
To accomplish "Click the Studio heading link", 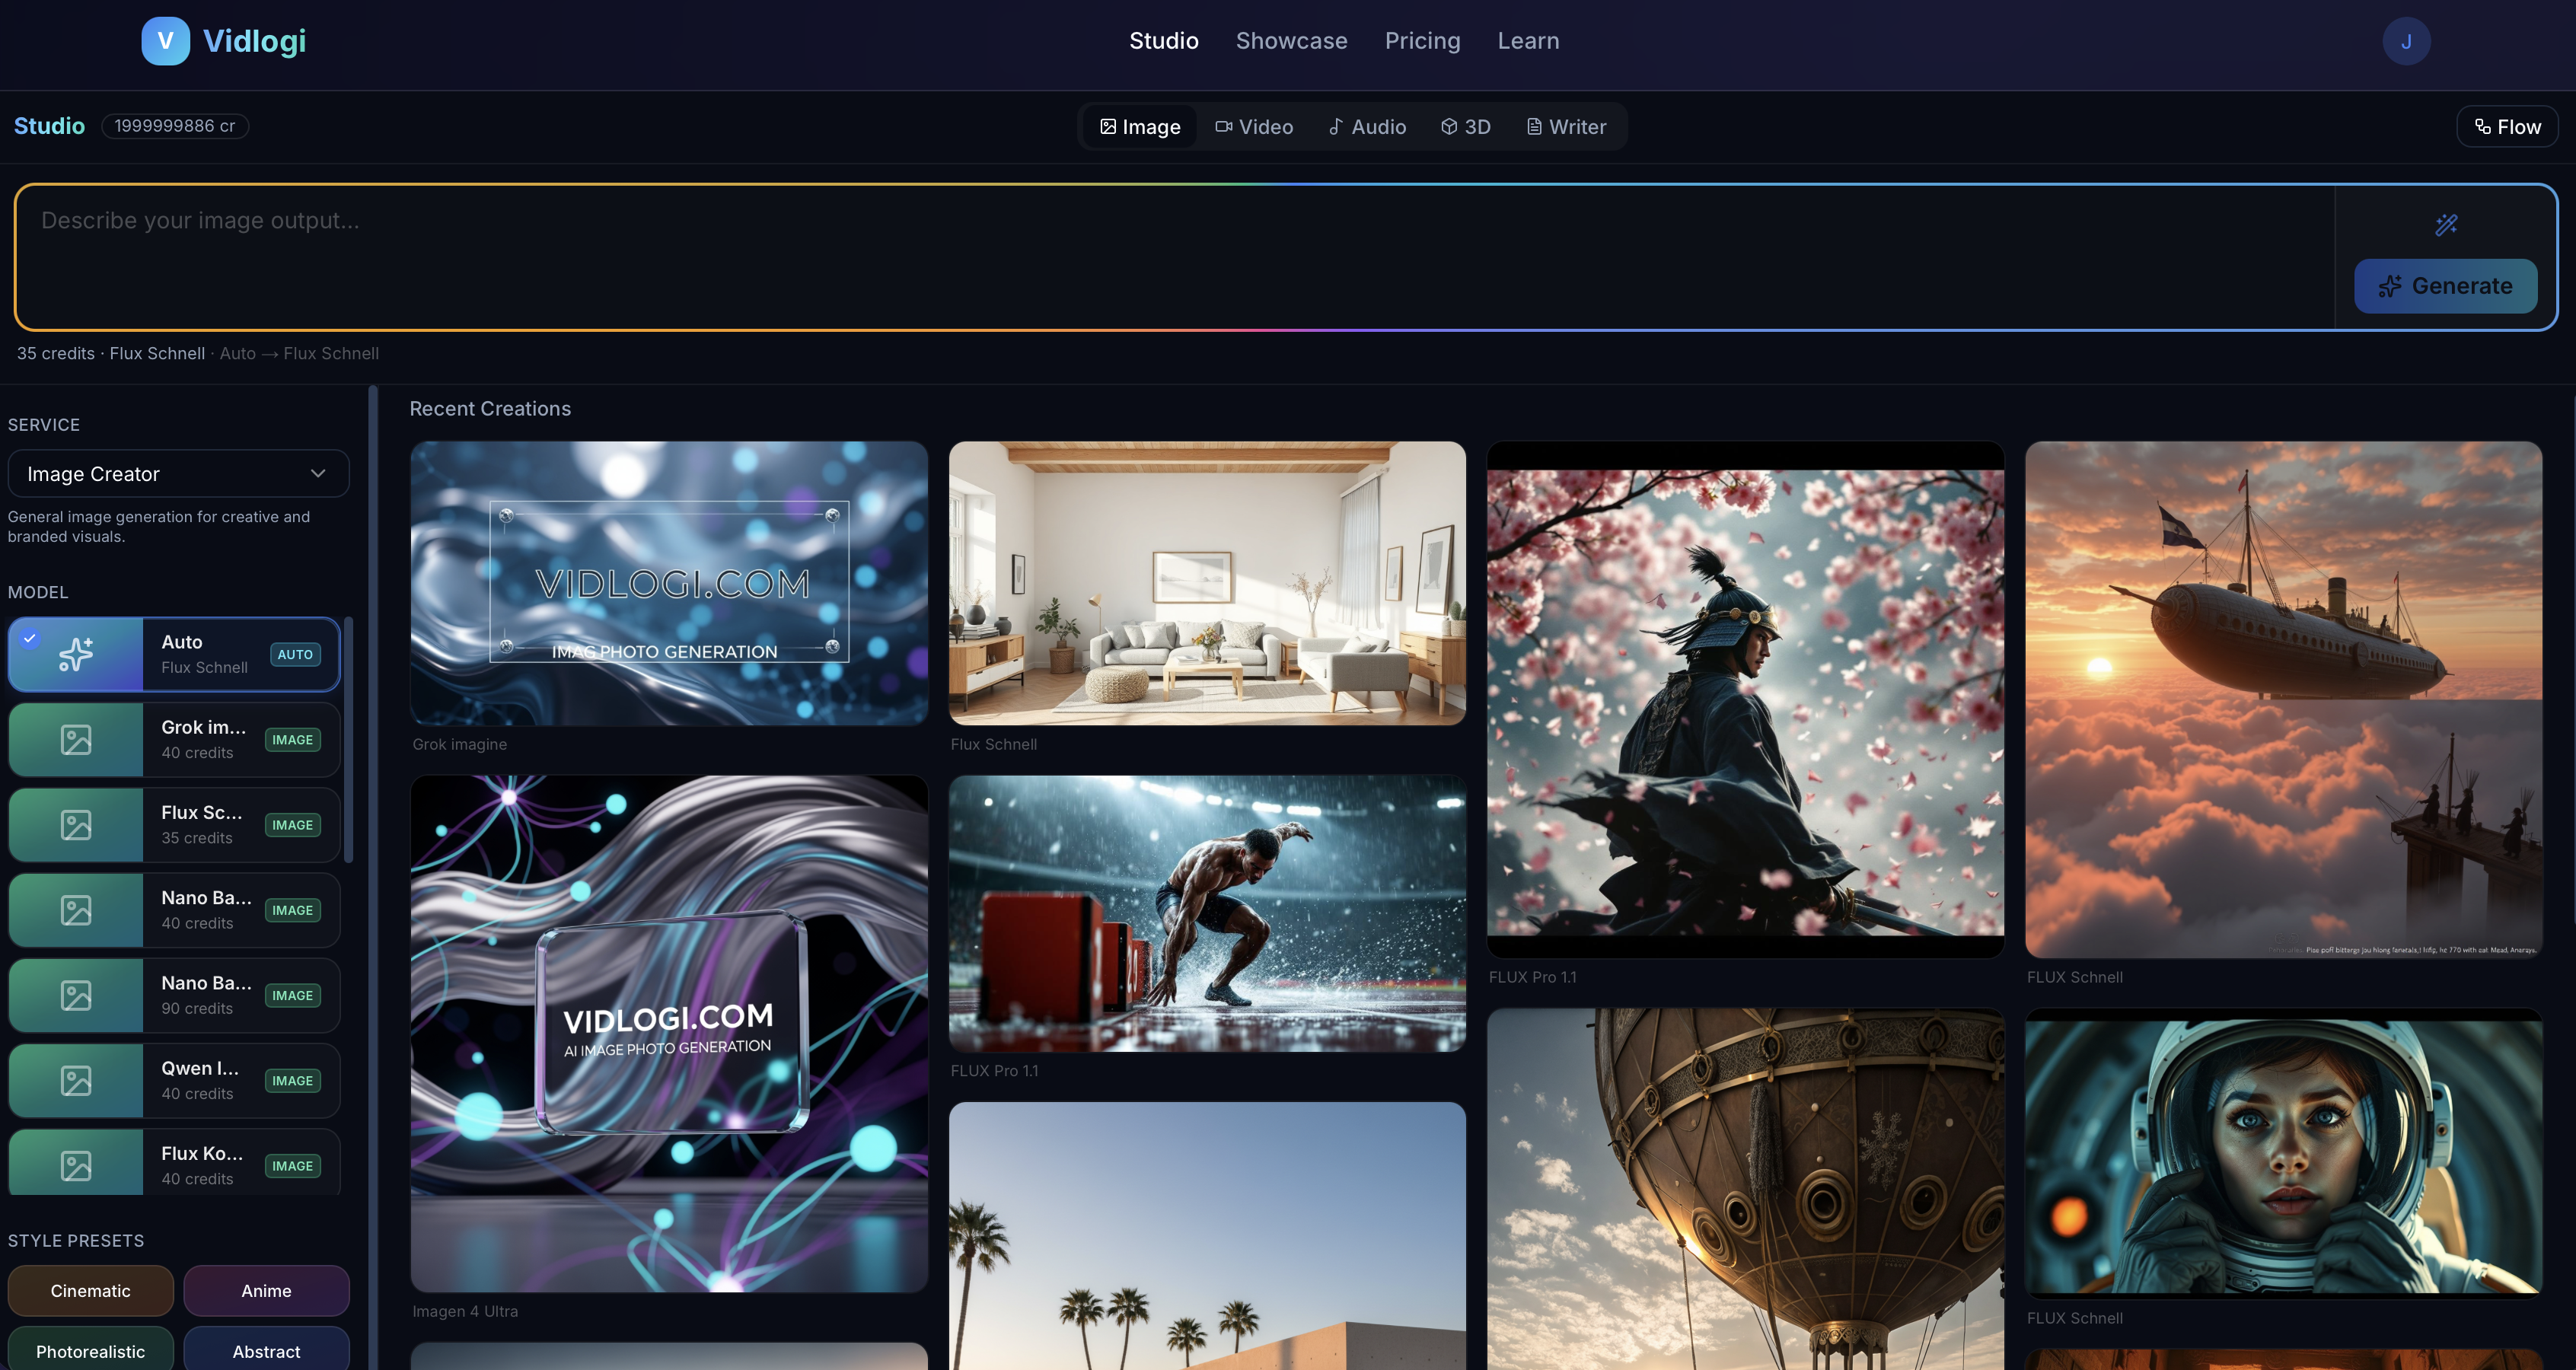I will pyautogui.click(x=49, y=126).
